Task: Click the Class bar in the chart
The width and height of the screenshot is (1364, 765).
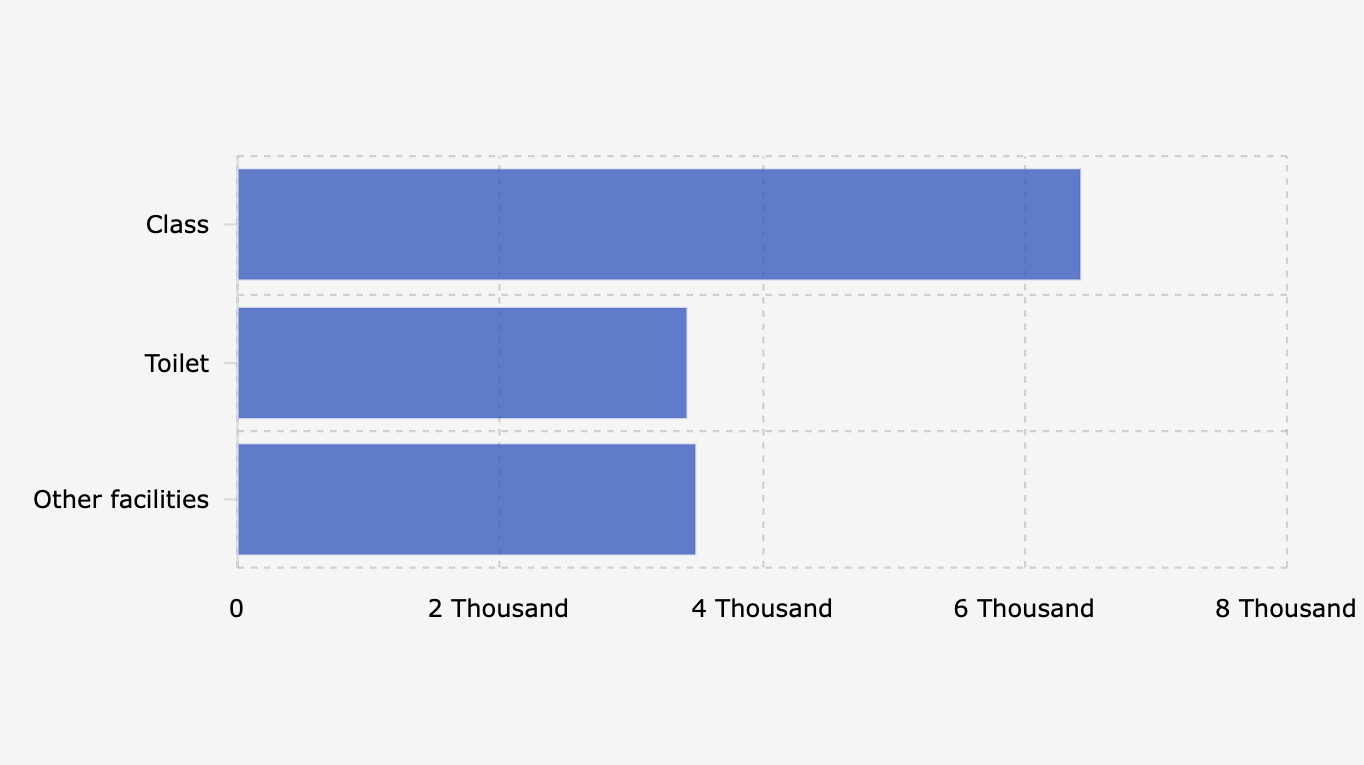Action: click(x=658, y=224)
